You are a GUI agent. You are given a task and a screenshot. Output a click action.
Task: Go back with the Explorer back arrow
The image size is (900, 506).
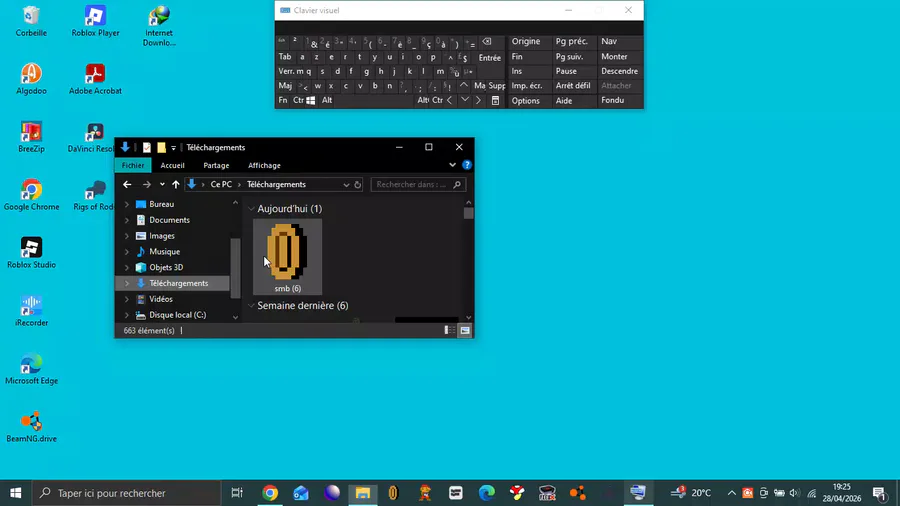click(127, 185)
